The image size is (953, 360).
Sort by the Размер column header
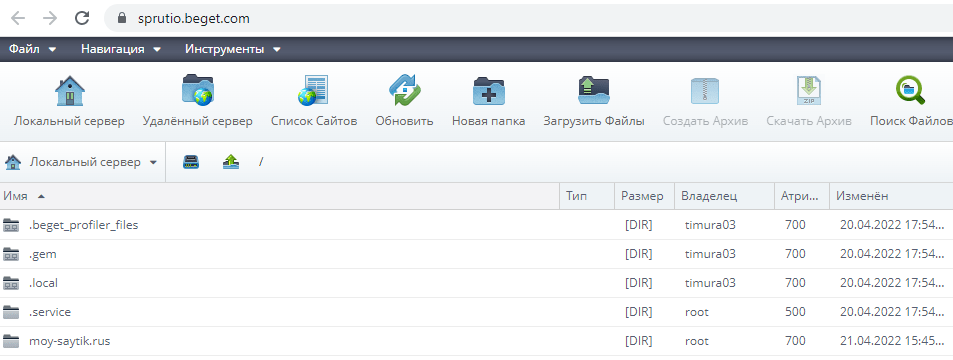pyautogui.click(x=644, y=196)
